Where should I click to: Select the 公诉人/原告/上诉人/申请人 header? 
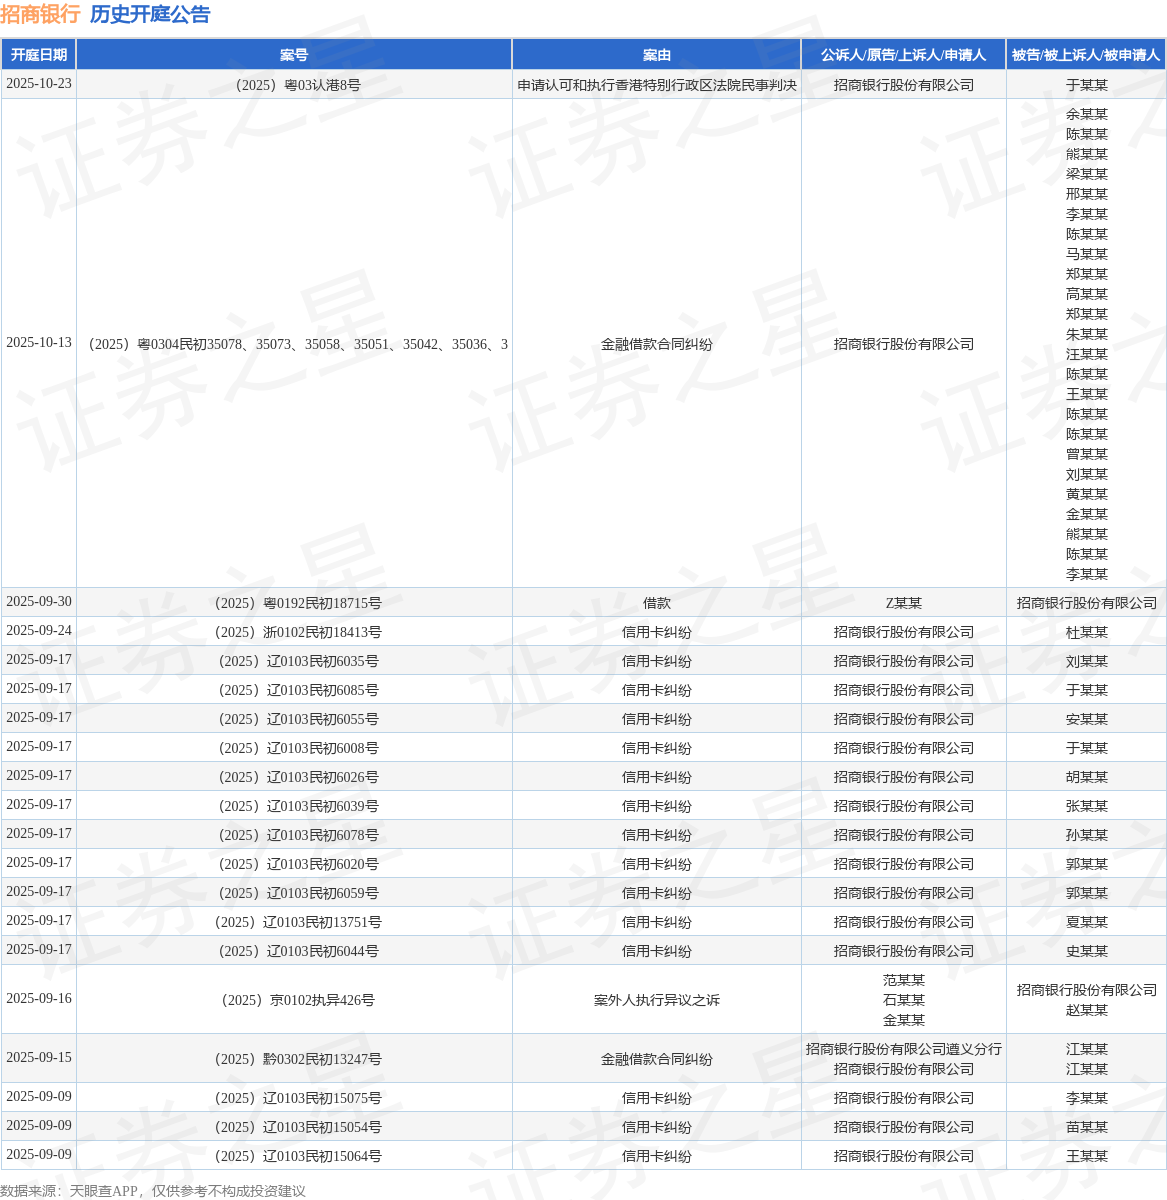pyautogui.click(x=904, y=55)
